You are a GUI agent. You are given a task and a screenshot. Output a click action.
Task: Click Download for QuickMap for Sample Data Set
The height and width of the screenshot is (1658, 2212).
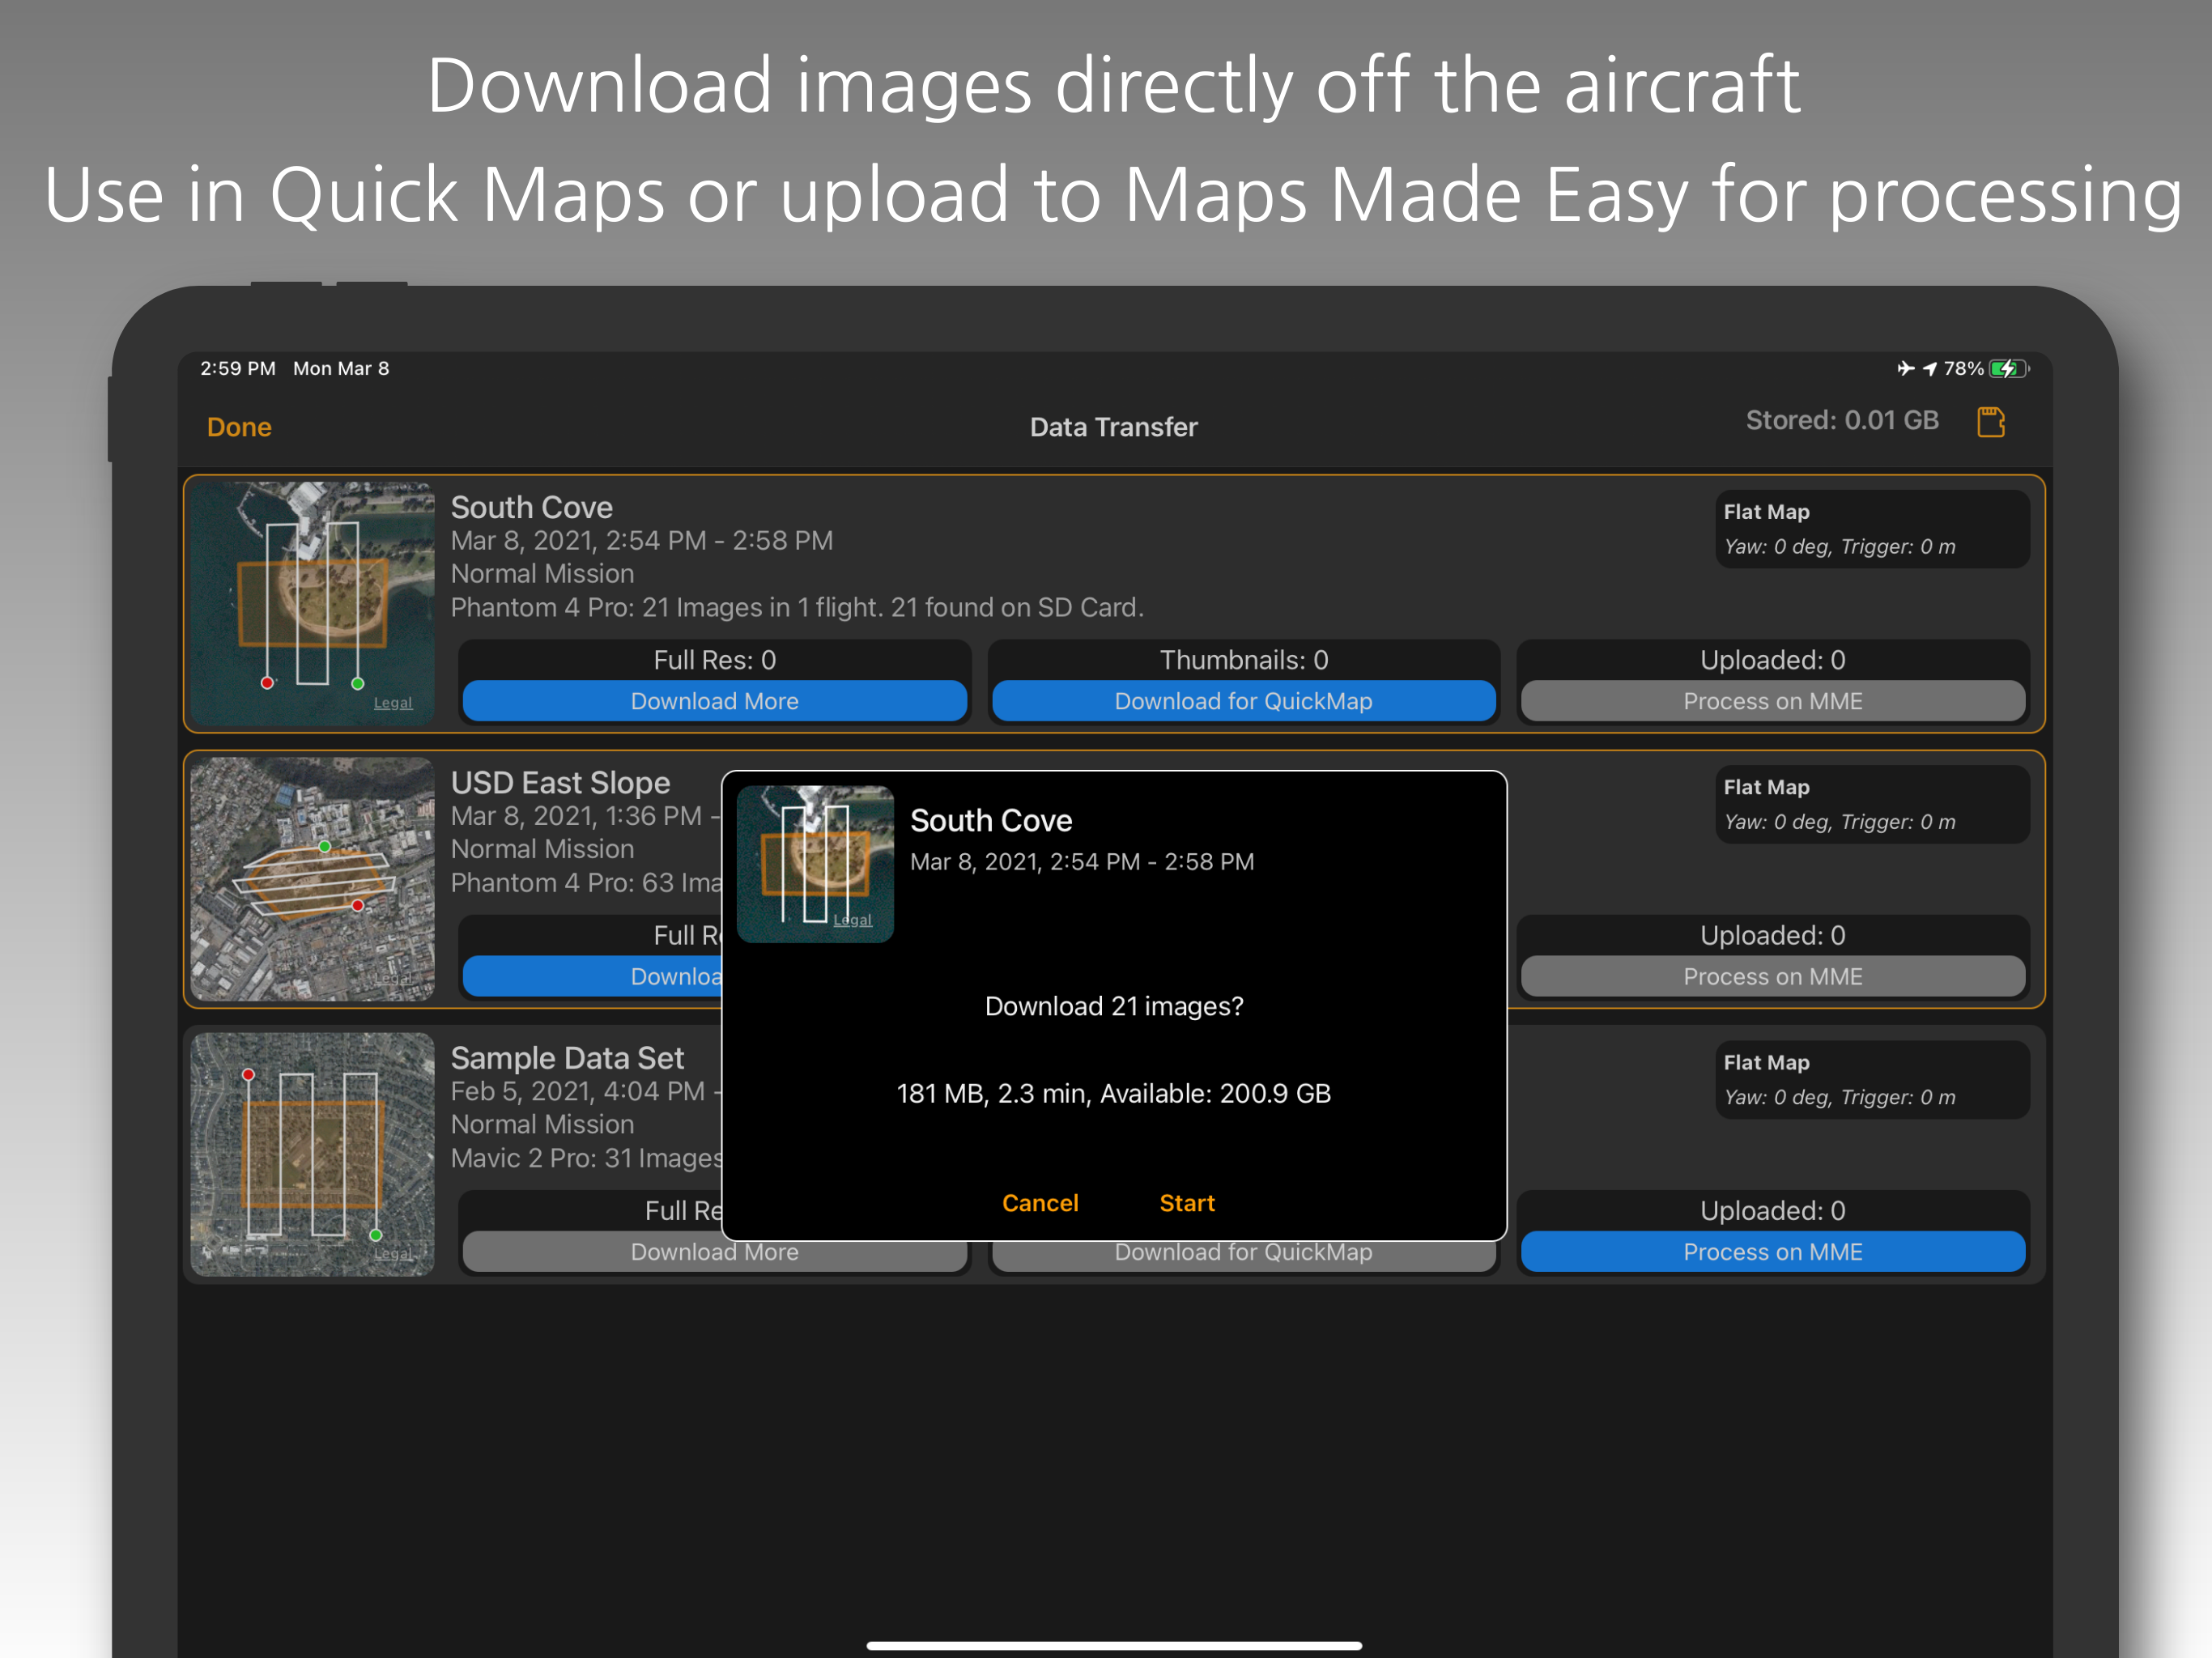click(1243, 1254)
